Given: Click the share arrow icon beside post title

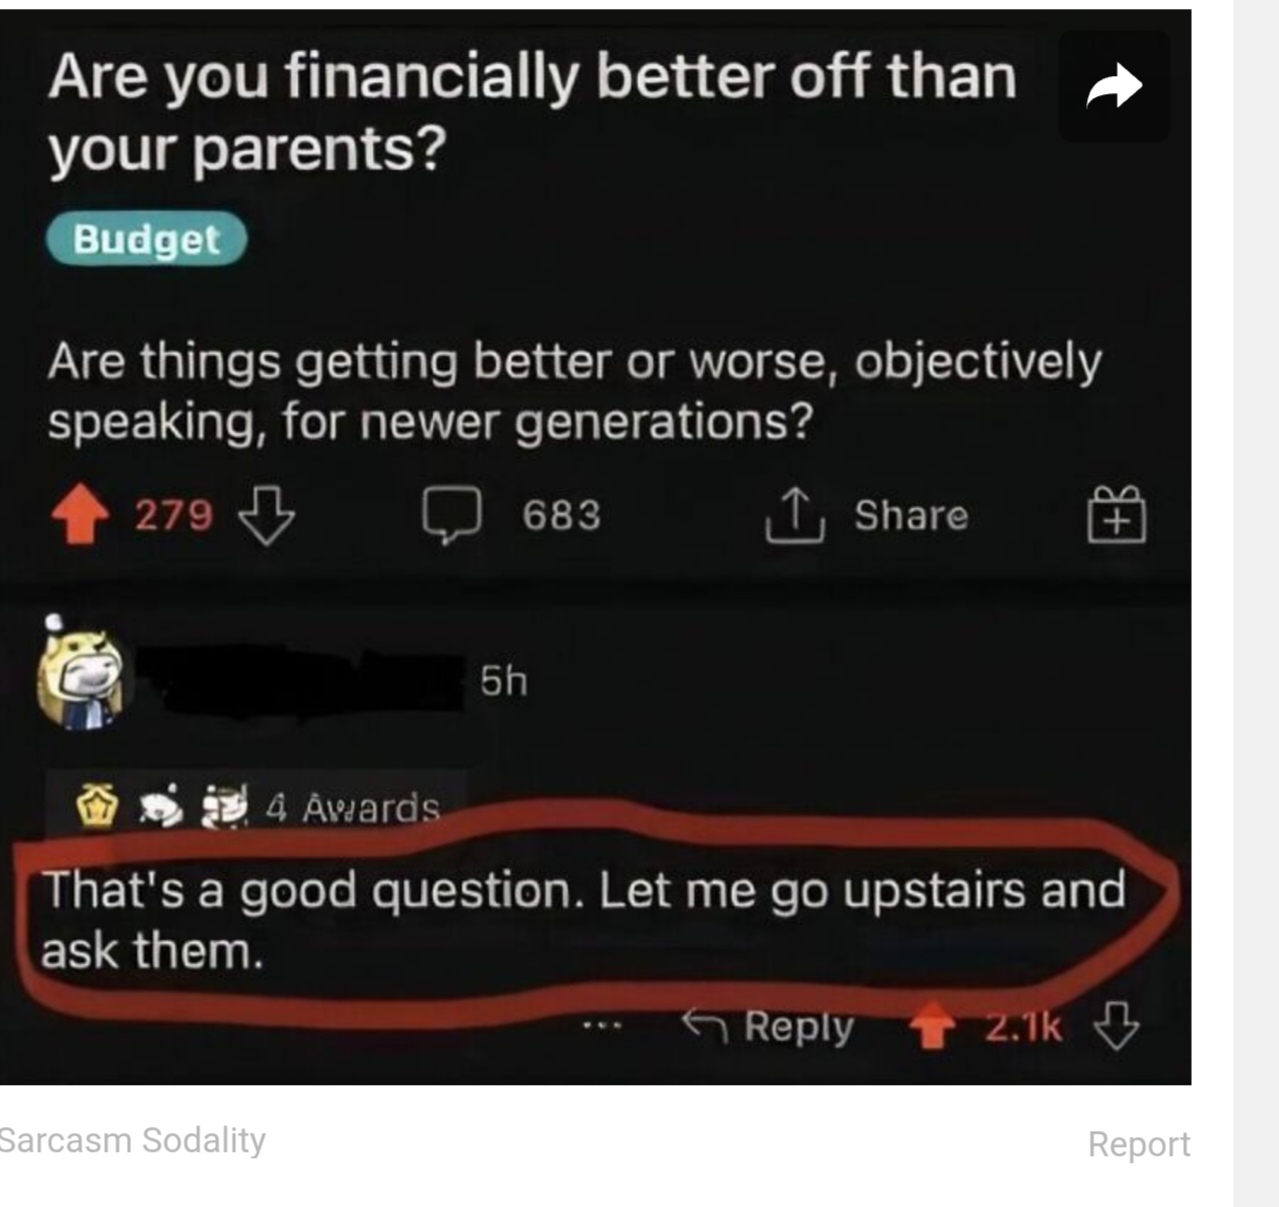Looking at the screenshot, I should point(1113,86).
